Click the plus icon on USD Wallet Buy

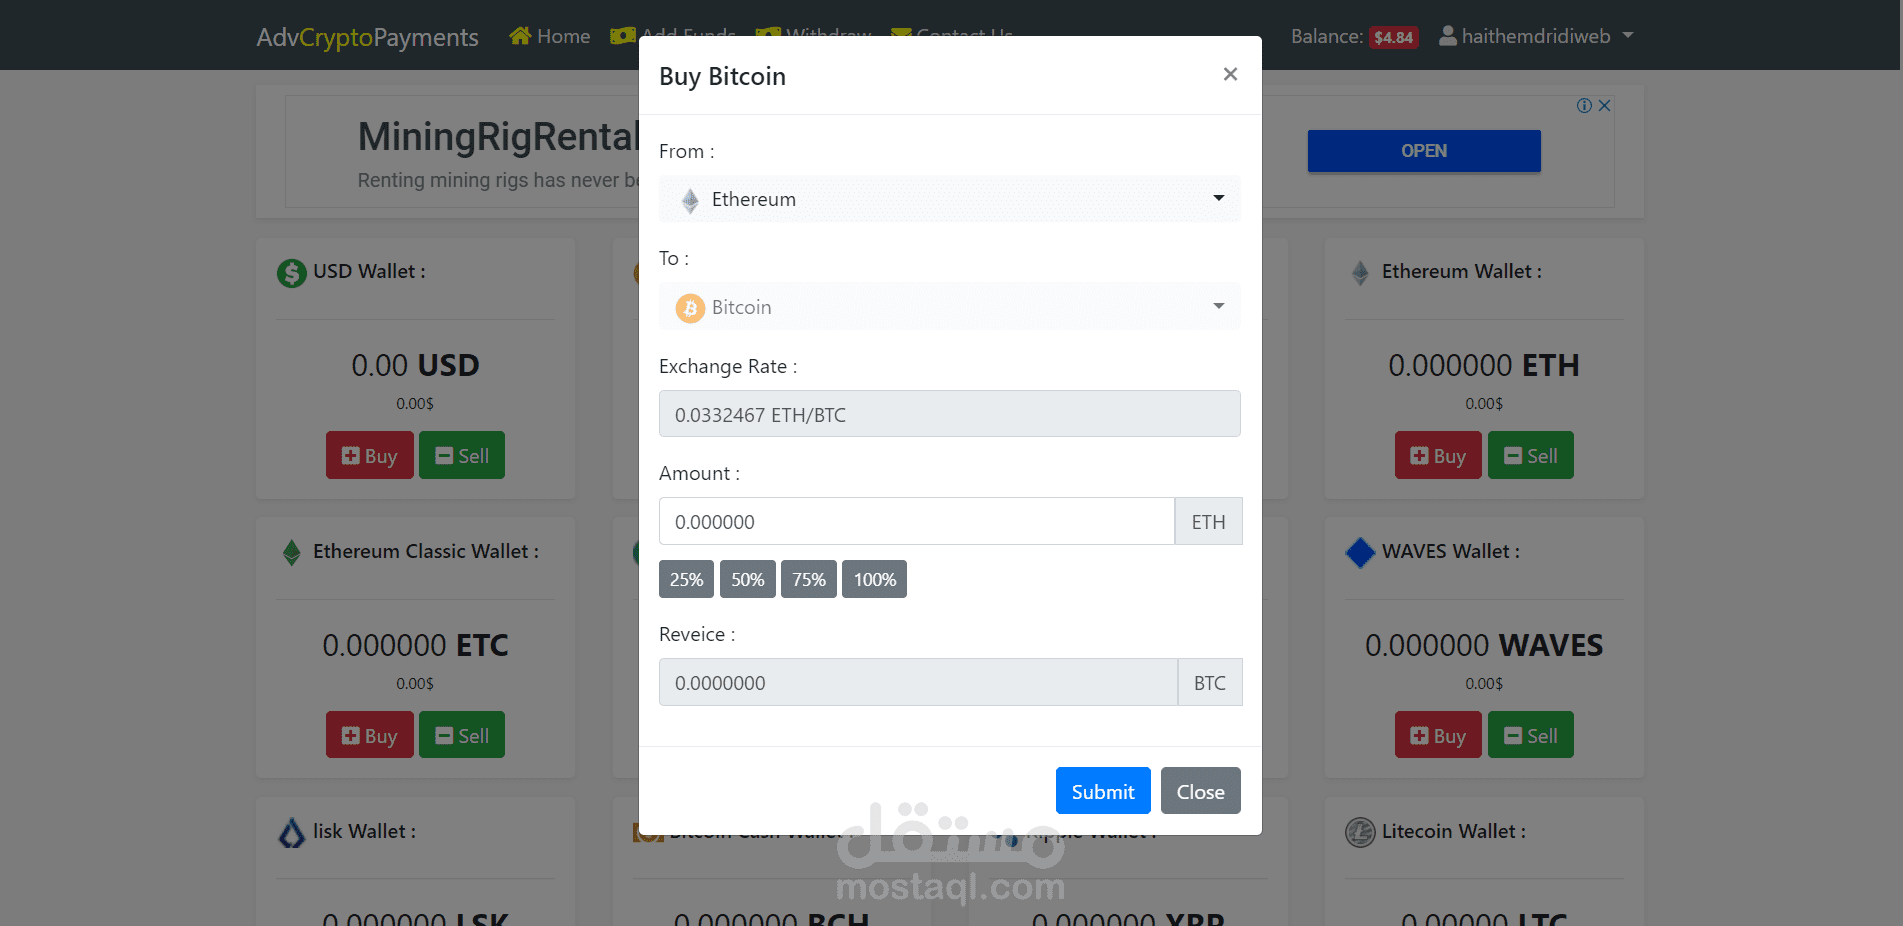point(350,456)
